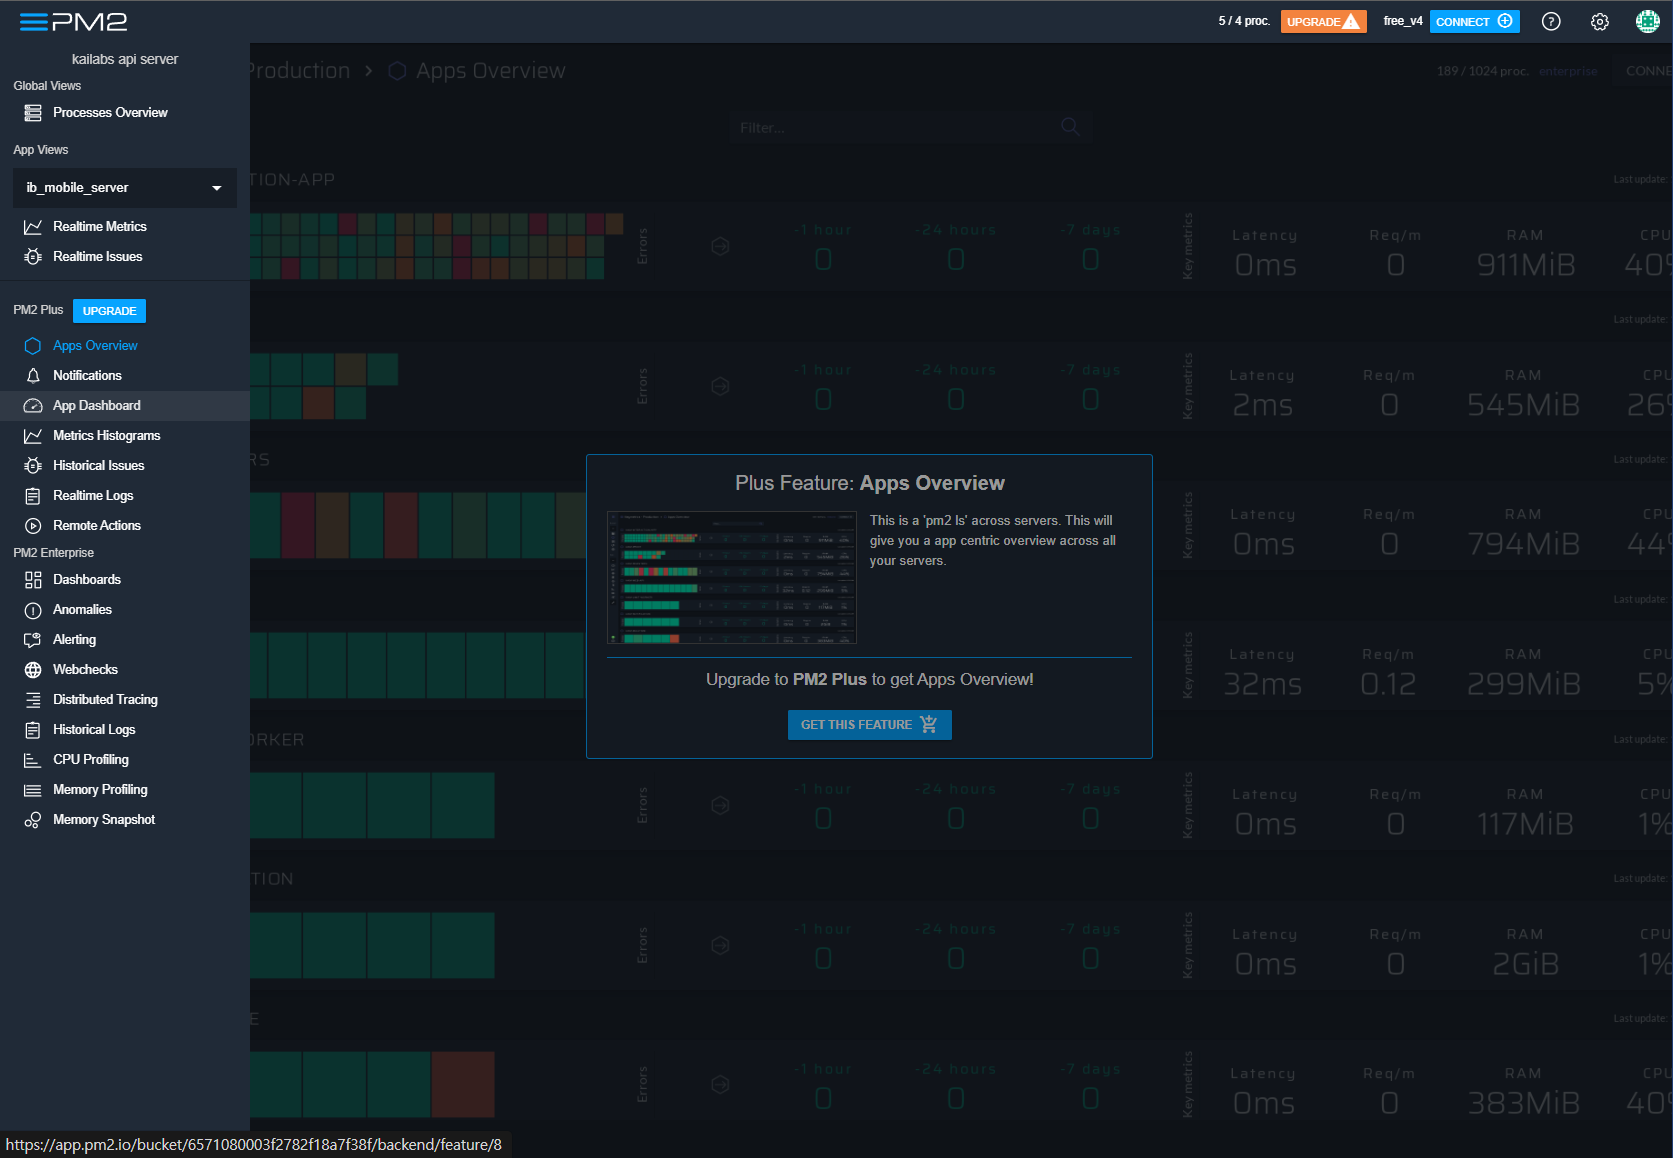Click the CPU Profiling icon
This screenshot has width=1673, height=1158.
click(x=33, y=760)
